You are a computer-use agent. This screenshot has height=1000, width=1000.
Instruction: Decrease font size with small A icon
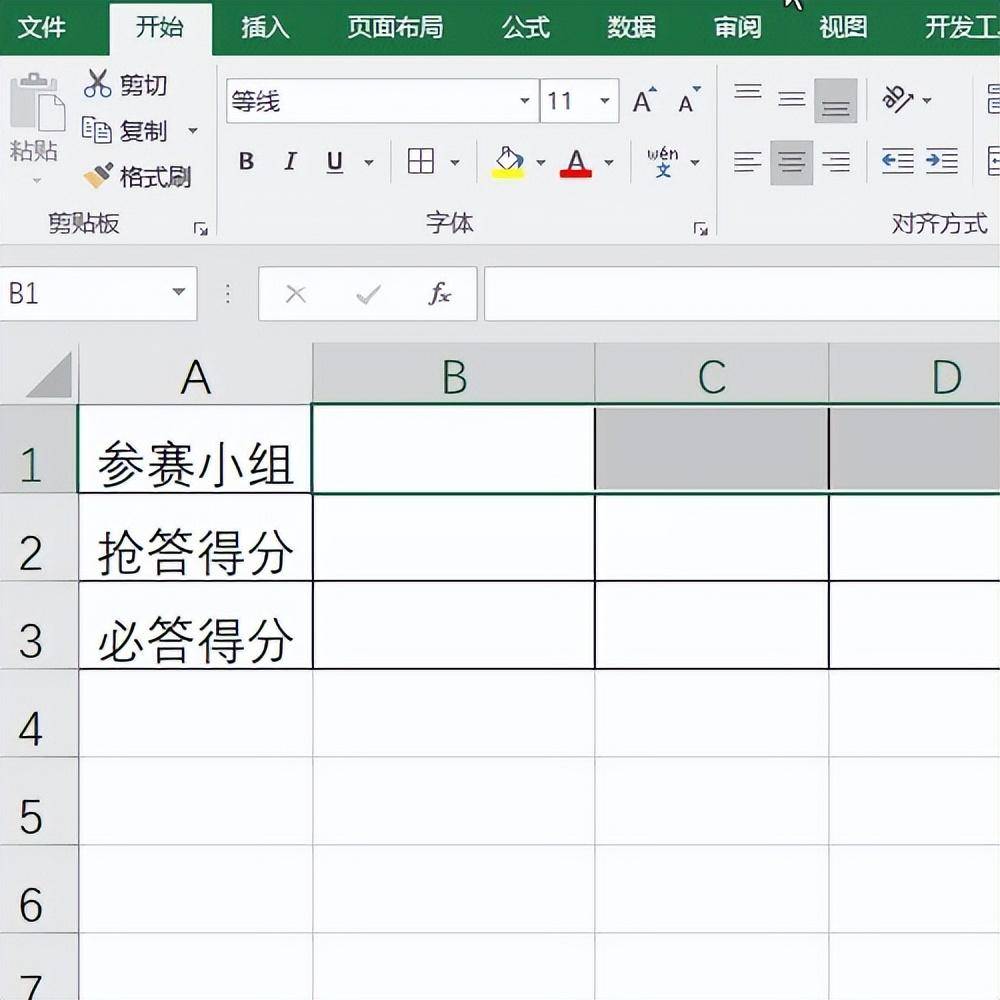click(x=689, y=99)
